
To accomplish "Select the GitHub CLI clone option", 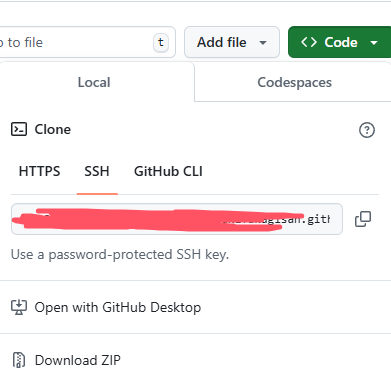I will (168, 171).
